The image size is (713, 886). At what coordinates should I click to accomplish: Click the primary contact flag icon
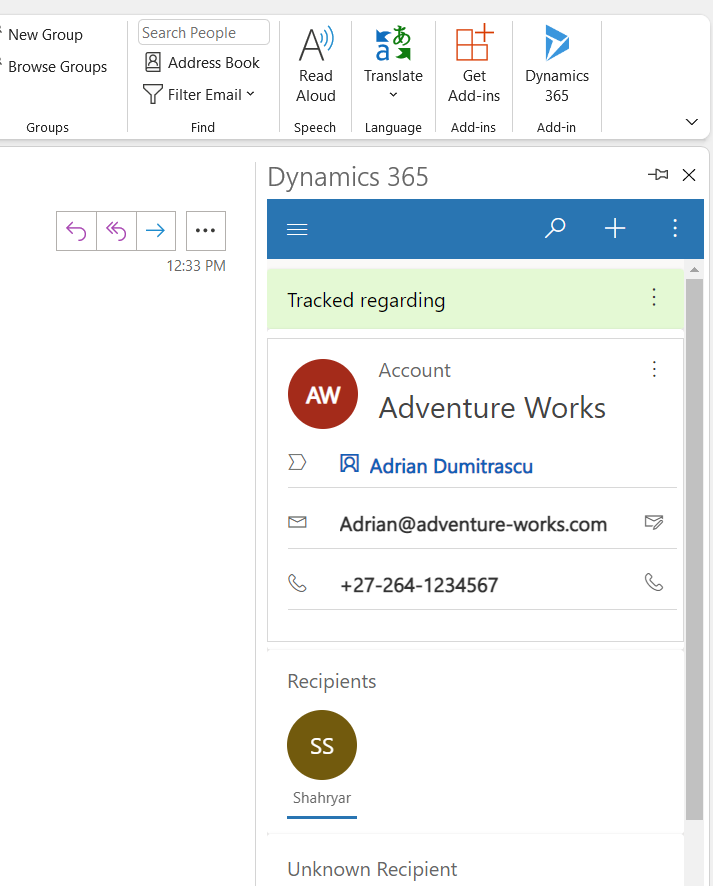pos(297,462)
